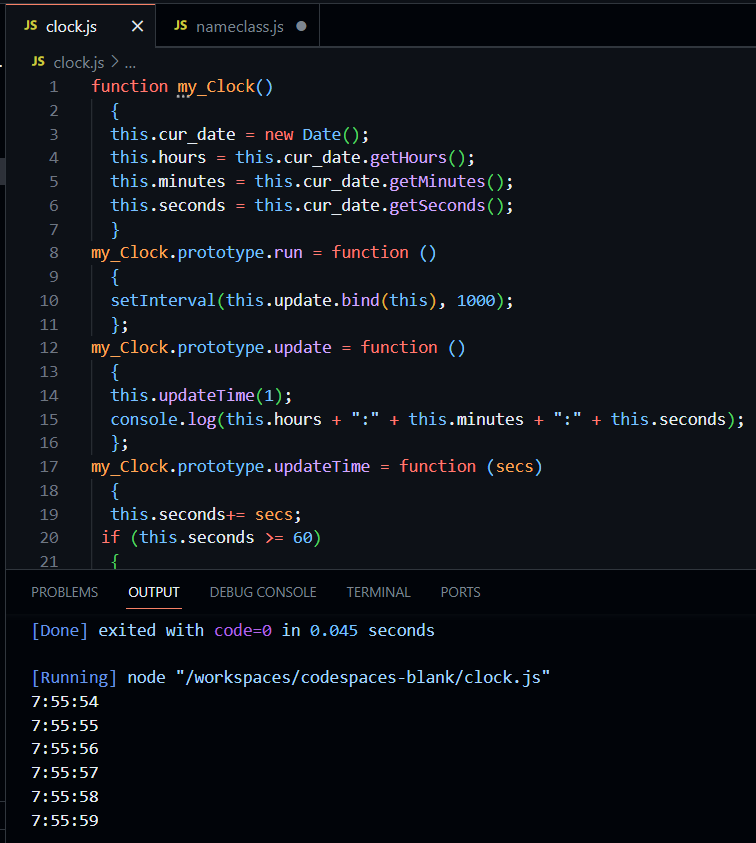
Task: Click '0.045' in the output line
Action: tap(334, 631)
